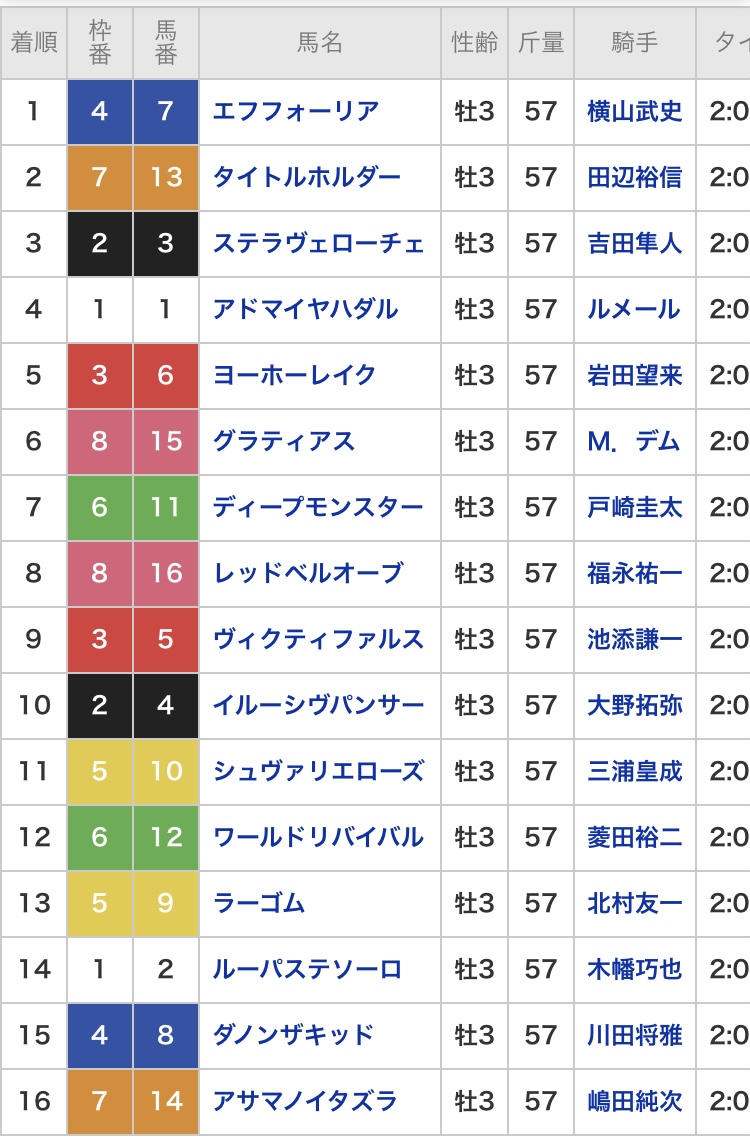
Task: Open horse page for アサマノイタズラ
Action: pos(305,1101)
